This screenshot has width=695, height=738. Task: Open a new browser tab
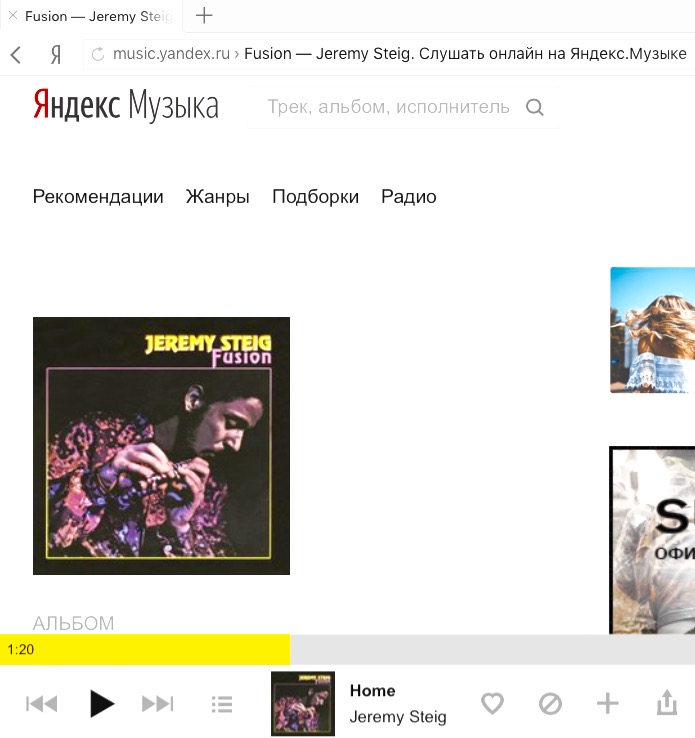point(204,16)
